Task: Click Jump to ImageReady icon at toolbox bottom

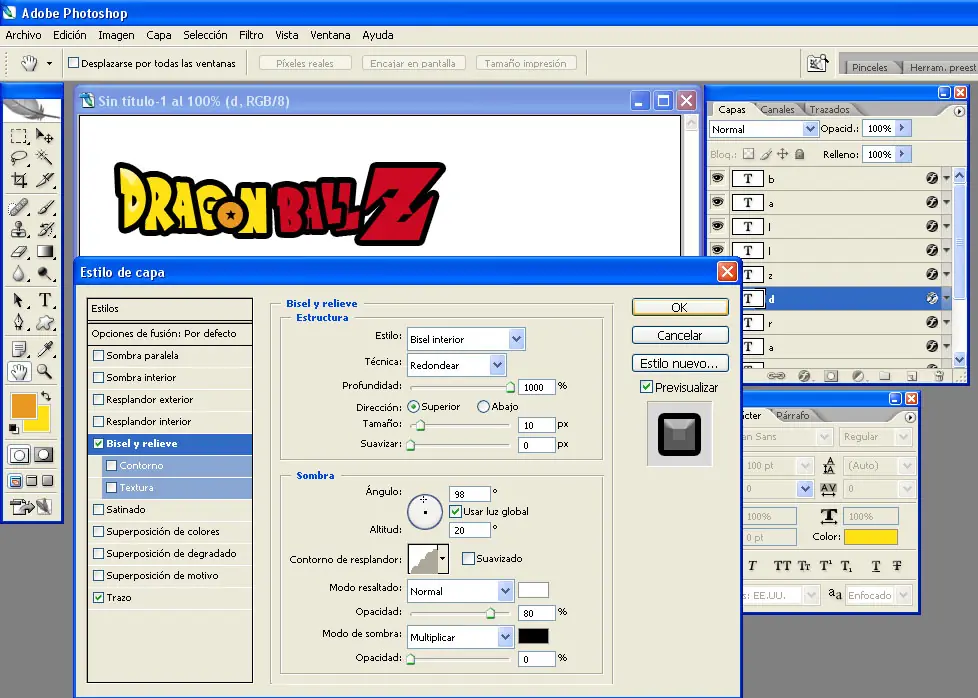Action: pos(31,507)
